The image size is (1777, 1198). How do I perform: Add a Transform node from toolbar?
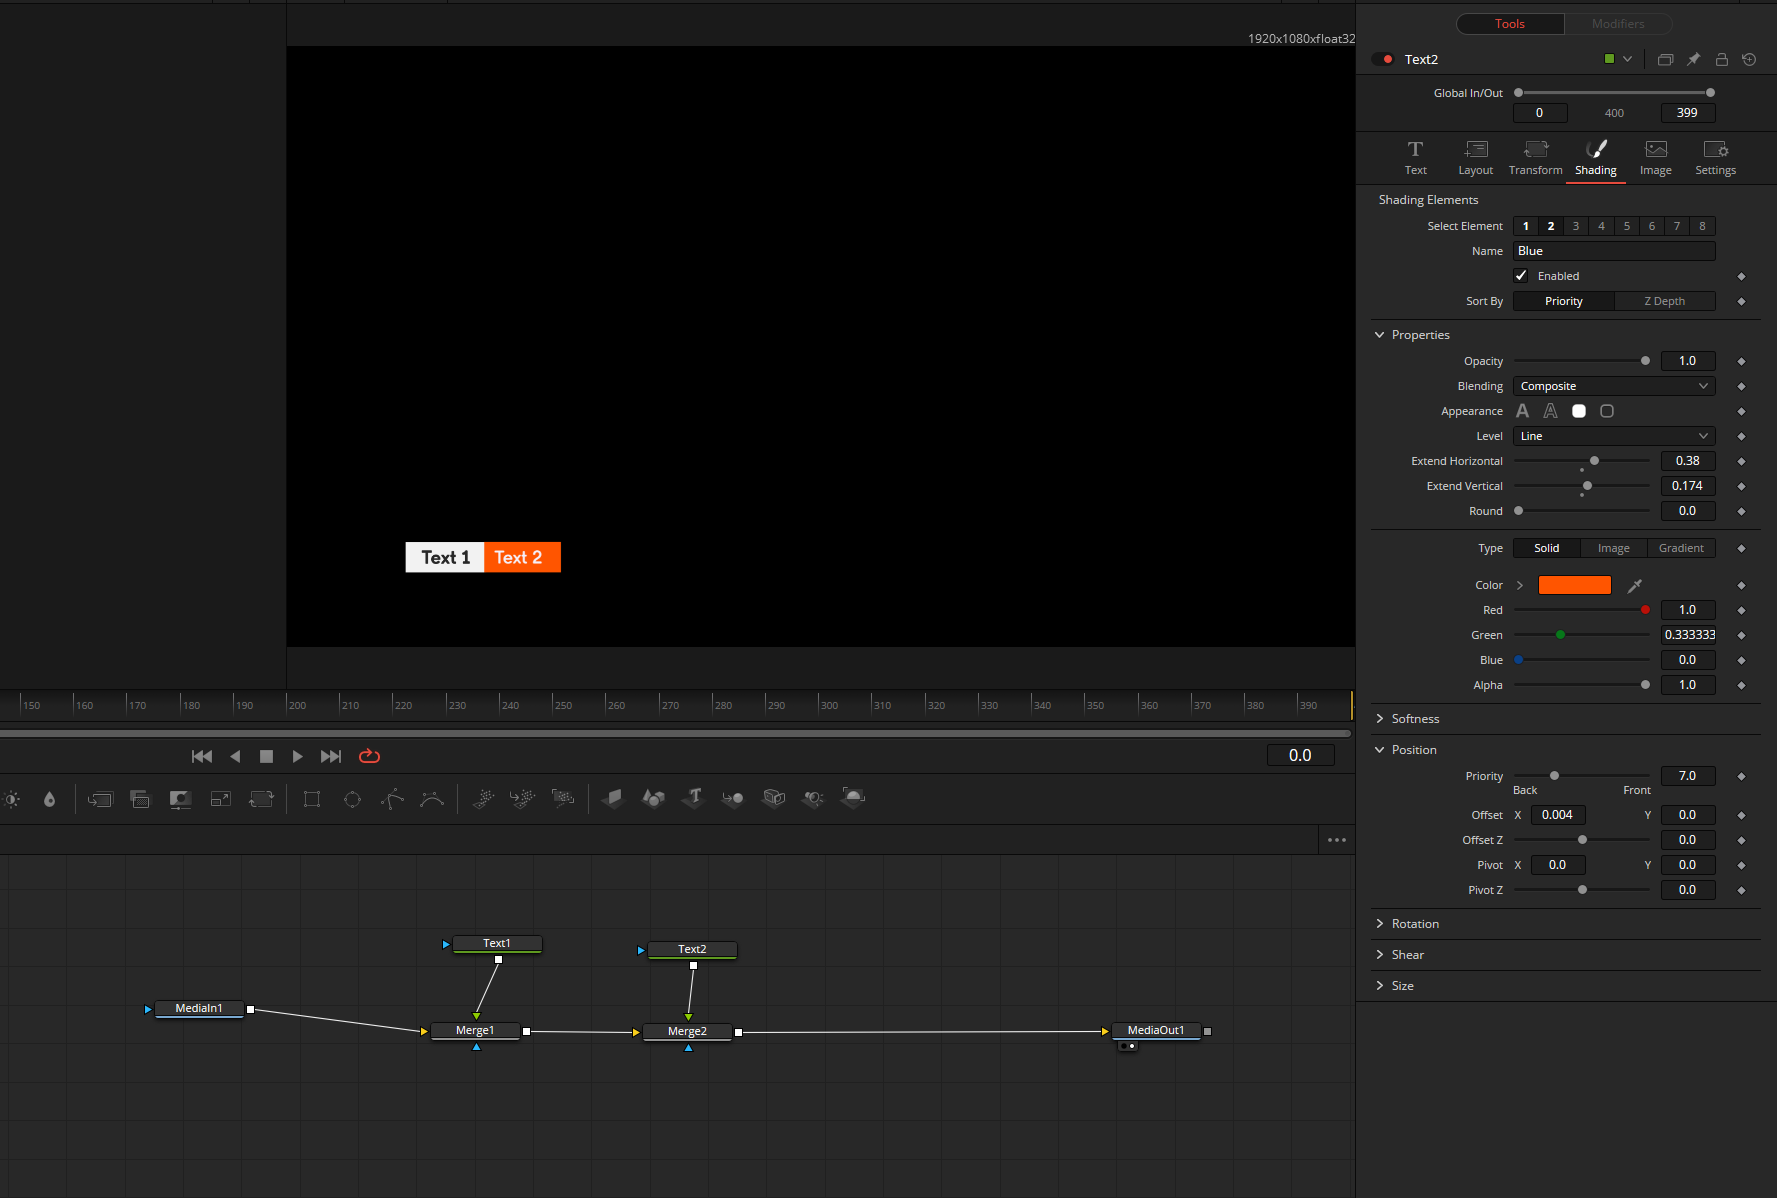point(261,799)
